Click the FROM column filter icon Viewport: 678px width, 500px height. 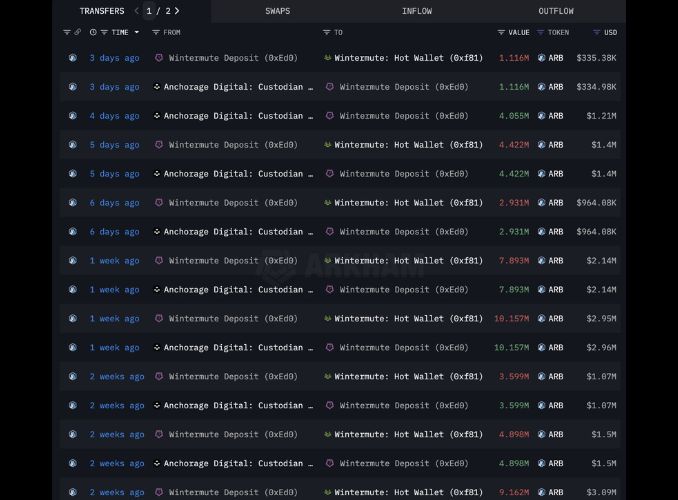click(156, 32)
